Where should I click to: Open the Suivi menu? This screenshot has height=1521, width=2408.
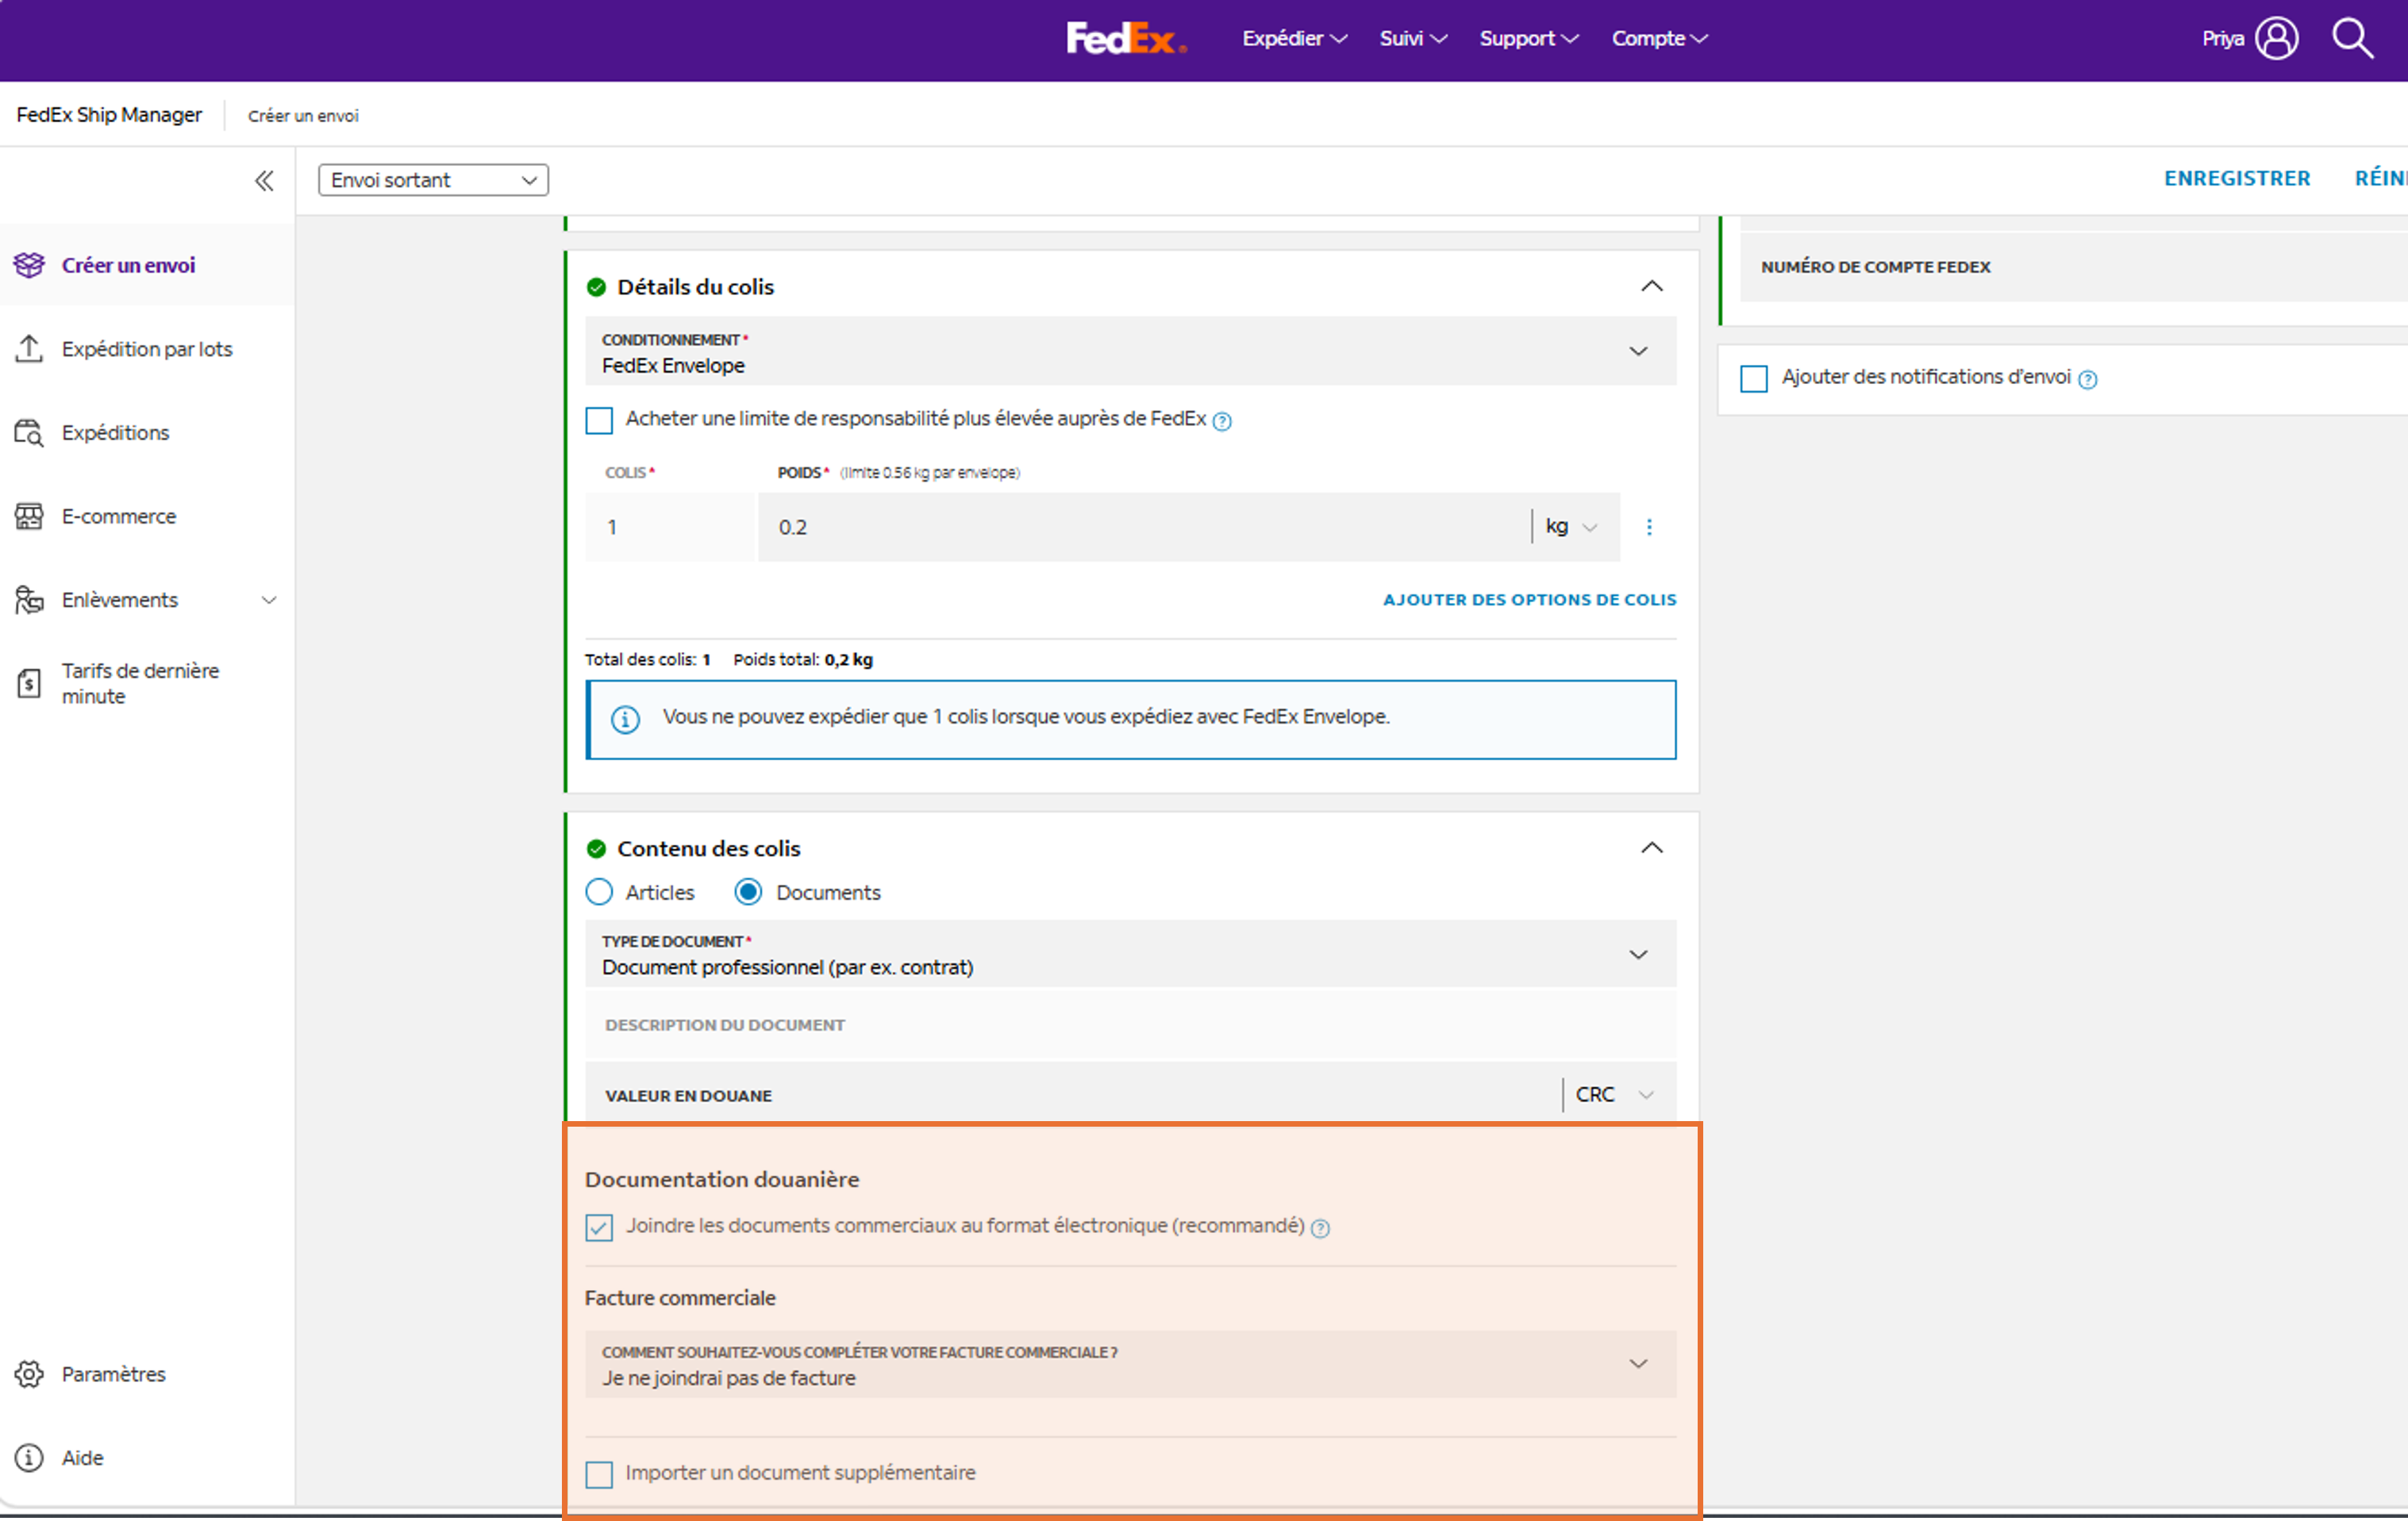coord(1413,39)
